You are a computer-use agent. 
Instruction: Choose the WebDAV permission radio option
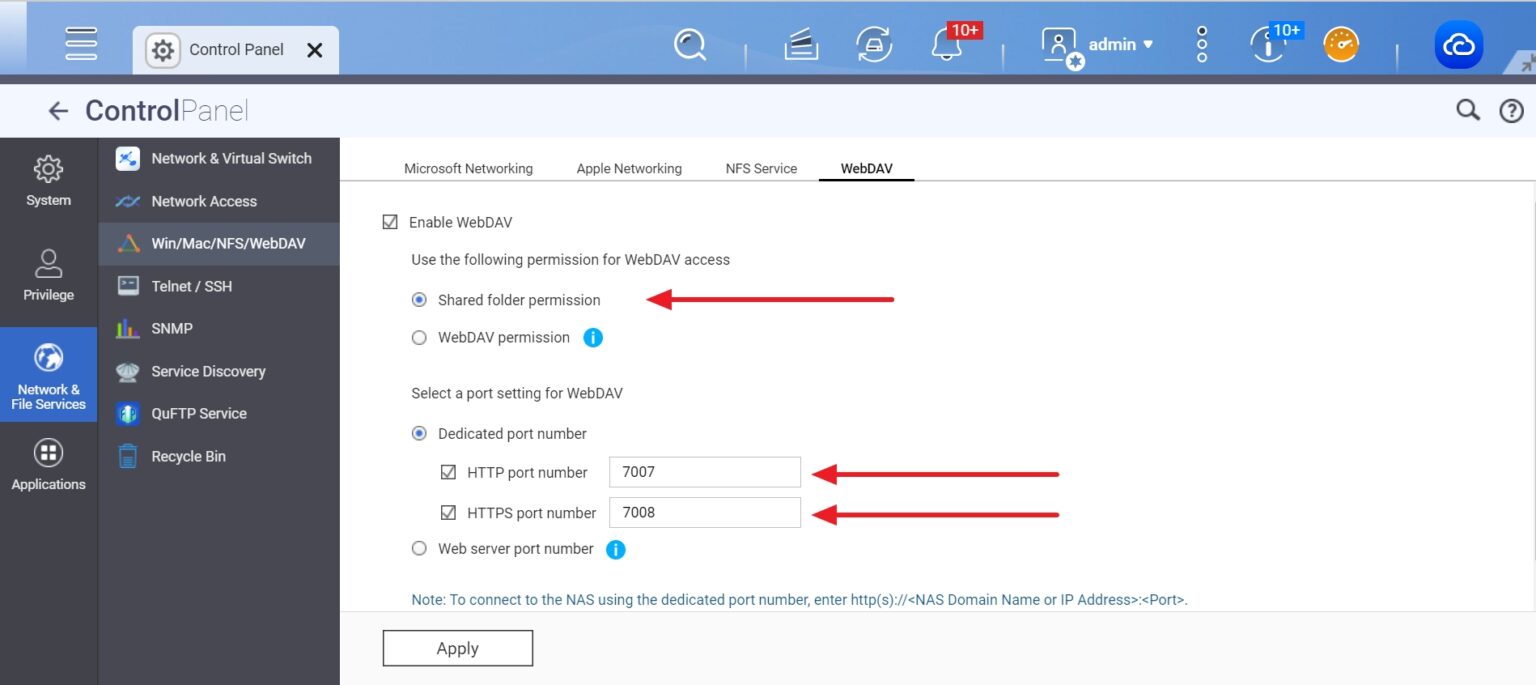click(x=419, y=337)
